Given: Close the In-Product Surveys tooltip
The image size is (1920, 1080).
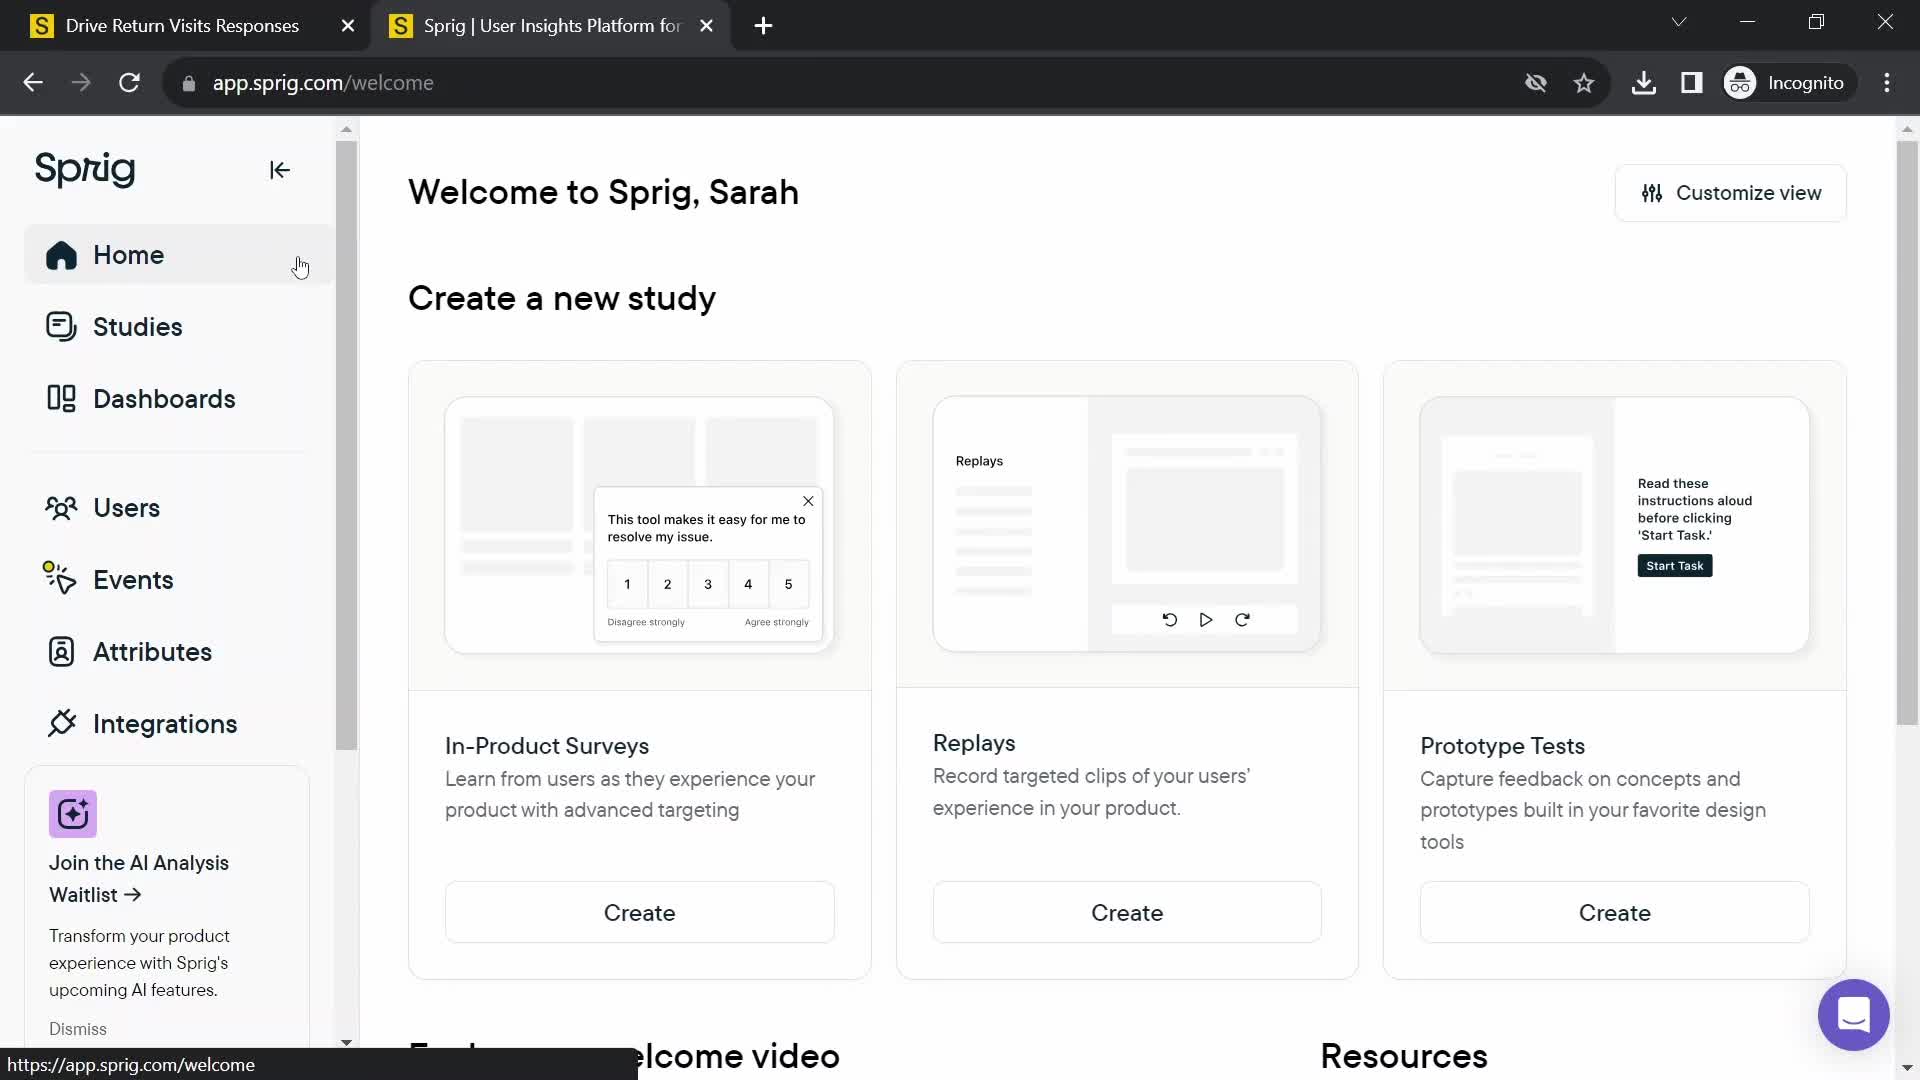Looking at the screenshot, I should point(808,501).
